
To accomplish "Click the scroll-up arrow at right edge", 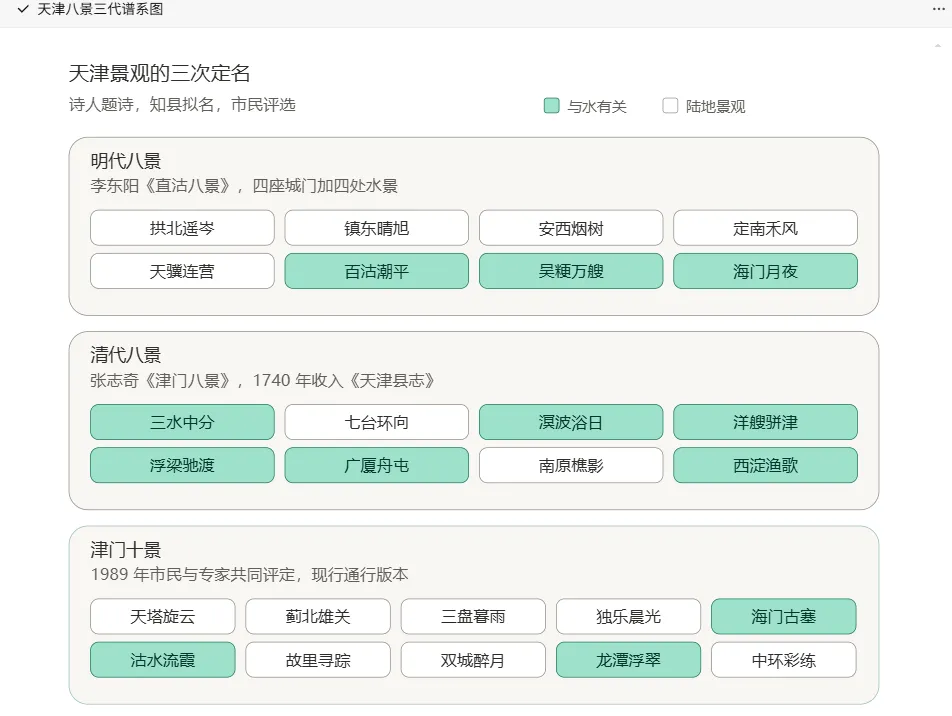I will pyautogui.click(x=939, y=46).
